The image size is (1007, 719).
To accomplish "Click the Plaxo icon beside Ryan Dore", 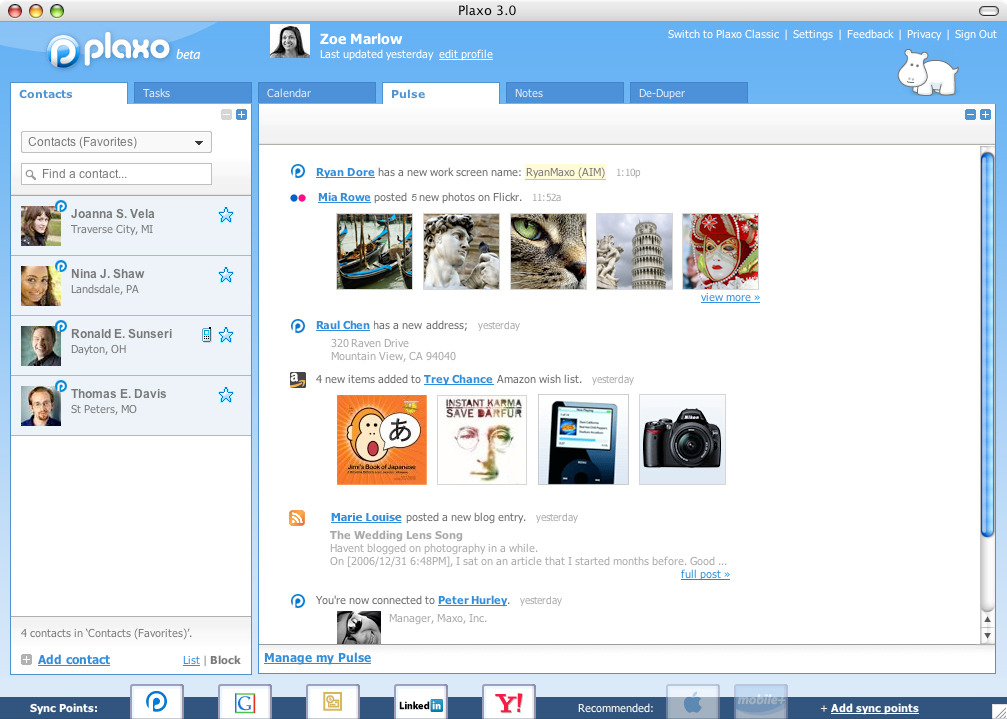I will click(x=297, y=171).
